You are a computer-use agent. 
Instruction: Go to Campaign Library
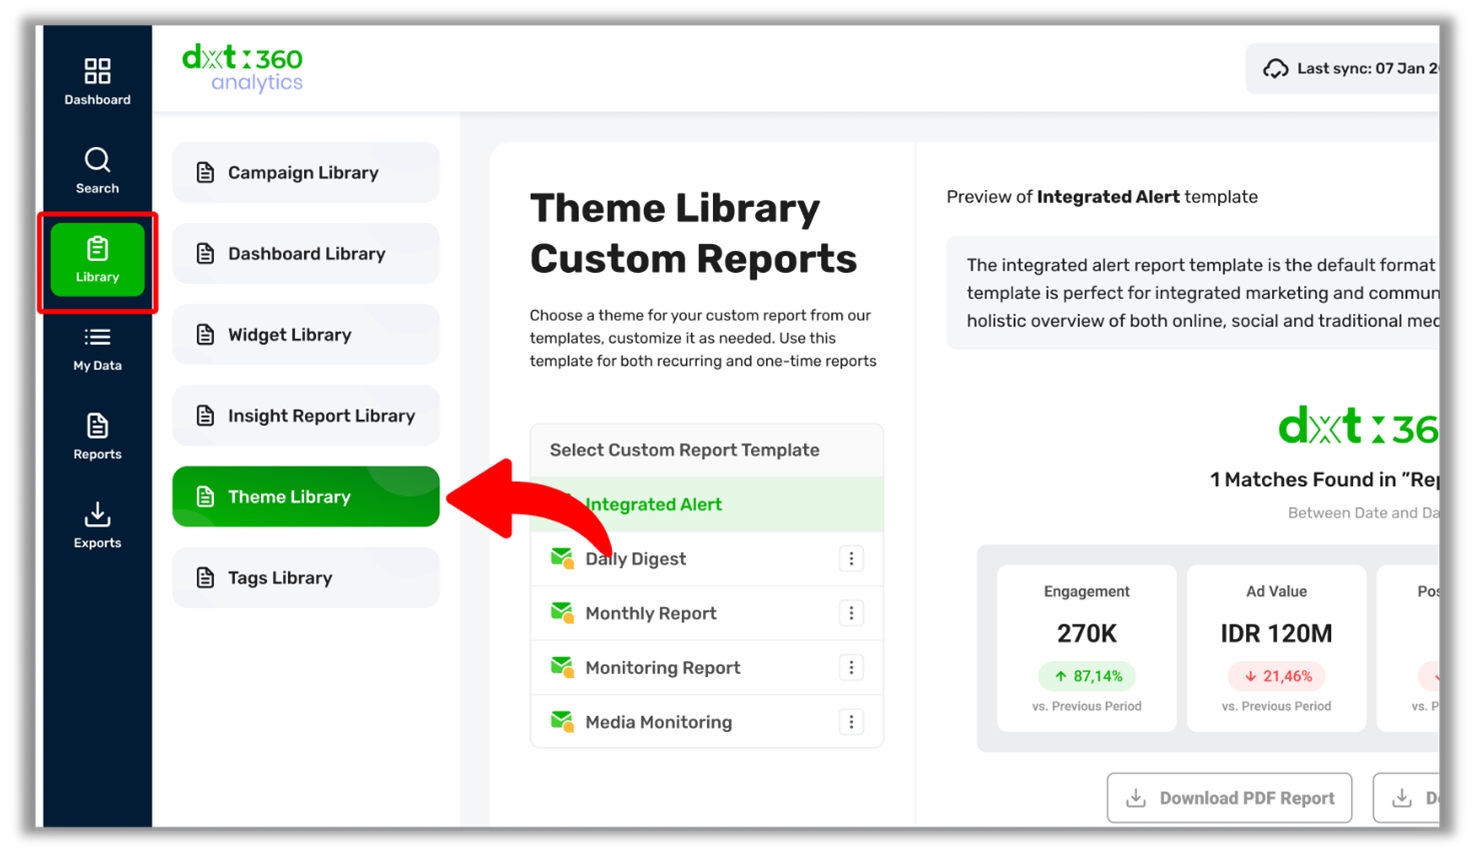[x=306, y=173]
